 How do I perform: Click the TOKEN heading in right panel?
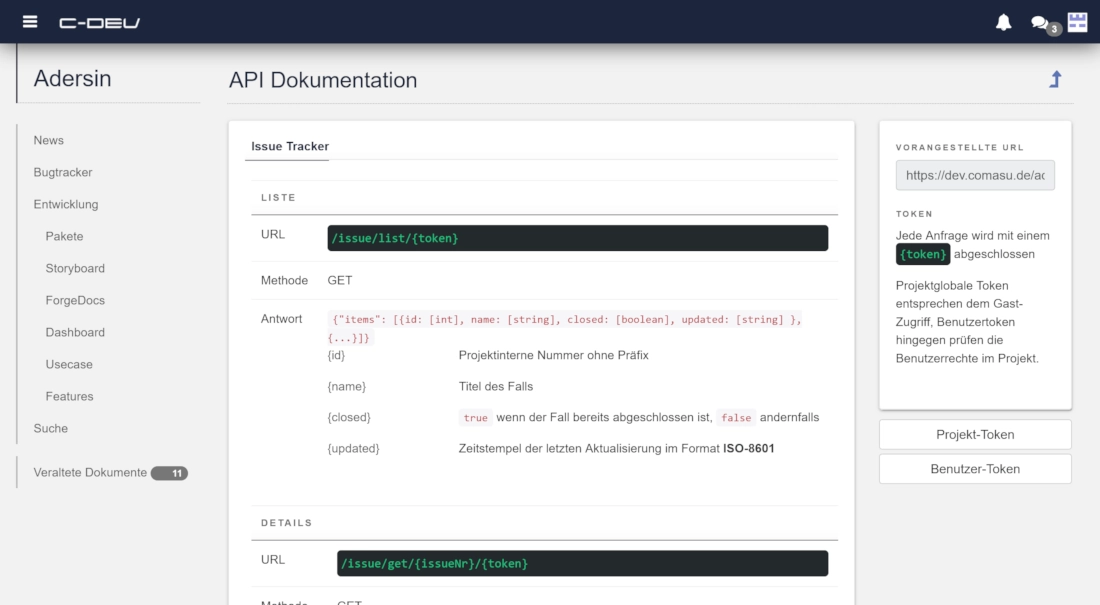[x=914, y=214]
